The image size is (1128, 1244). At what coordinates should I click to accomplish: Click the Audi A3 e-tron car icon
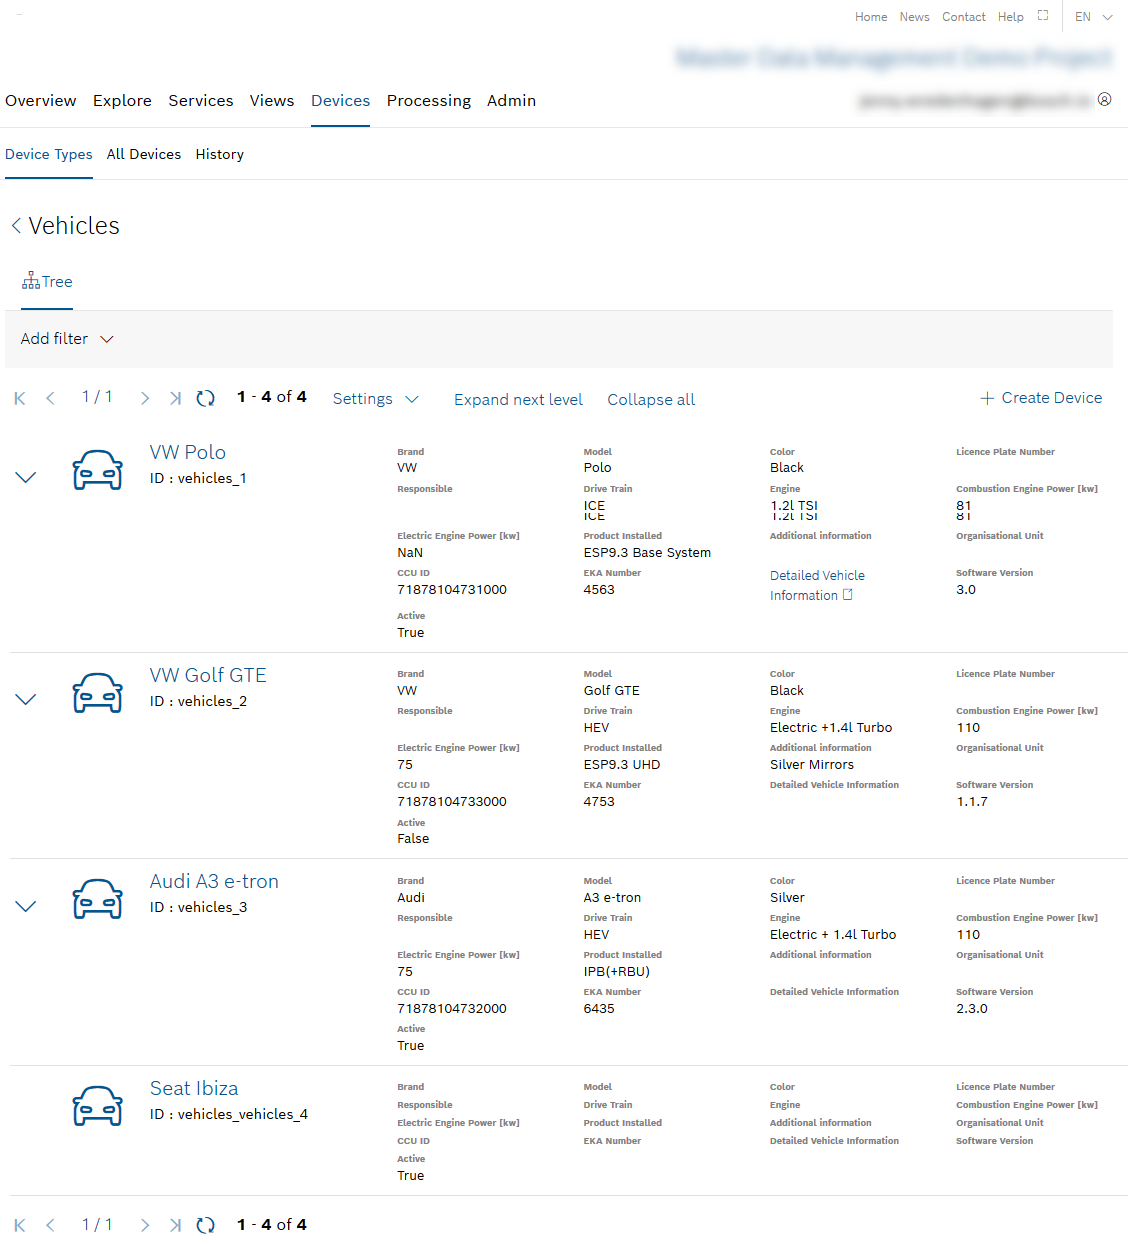[x=98, y=899]
